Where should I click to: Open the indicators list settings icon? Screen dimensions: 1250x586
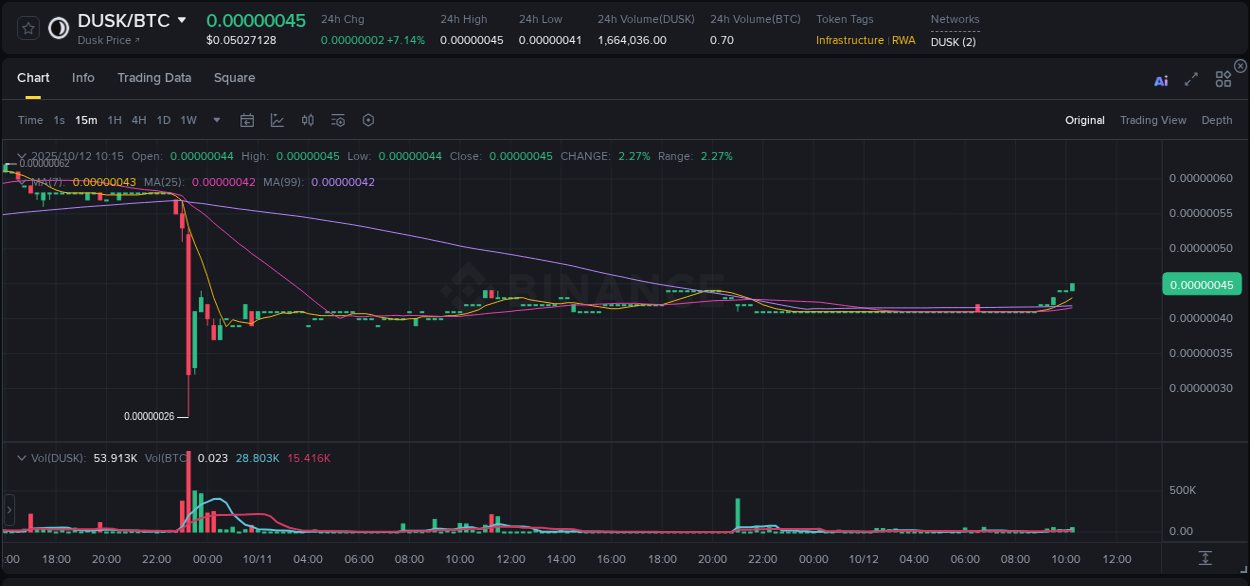[x=337, y=120]
